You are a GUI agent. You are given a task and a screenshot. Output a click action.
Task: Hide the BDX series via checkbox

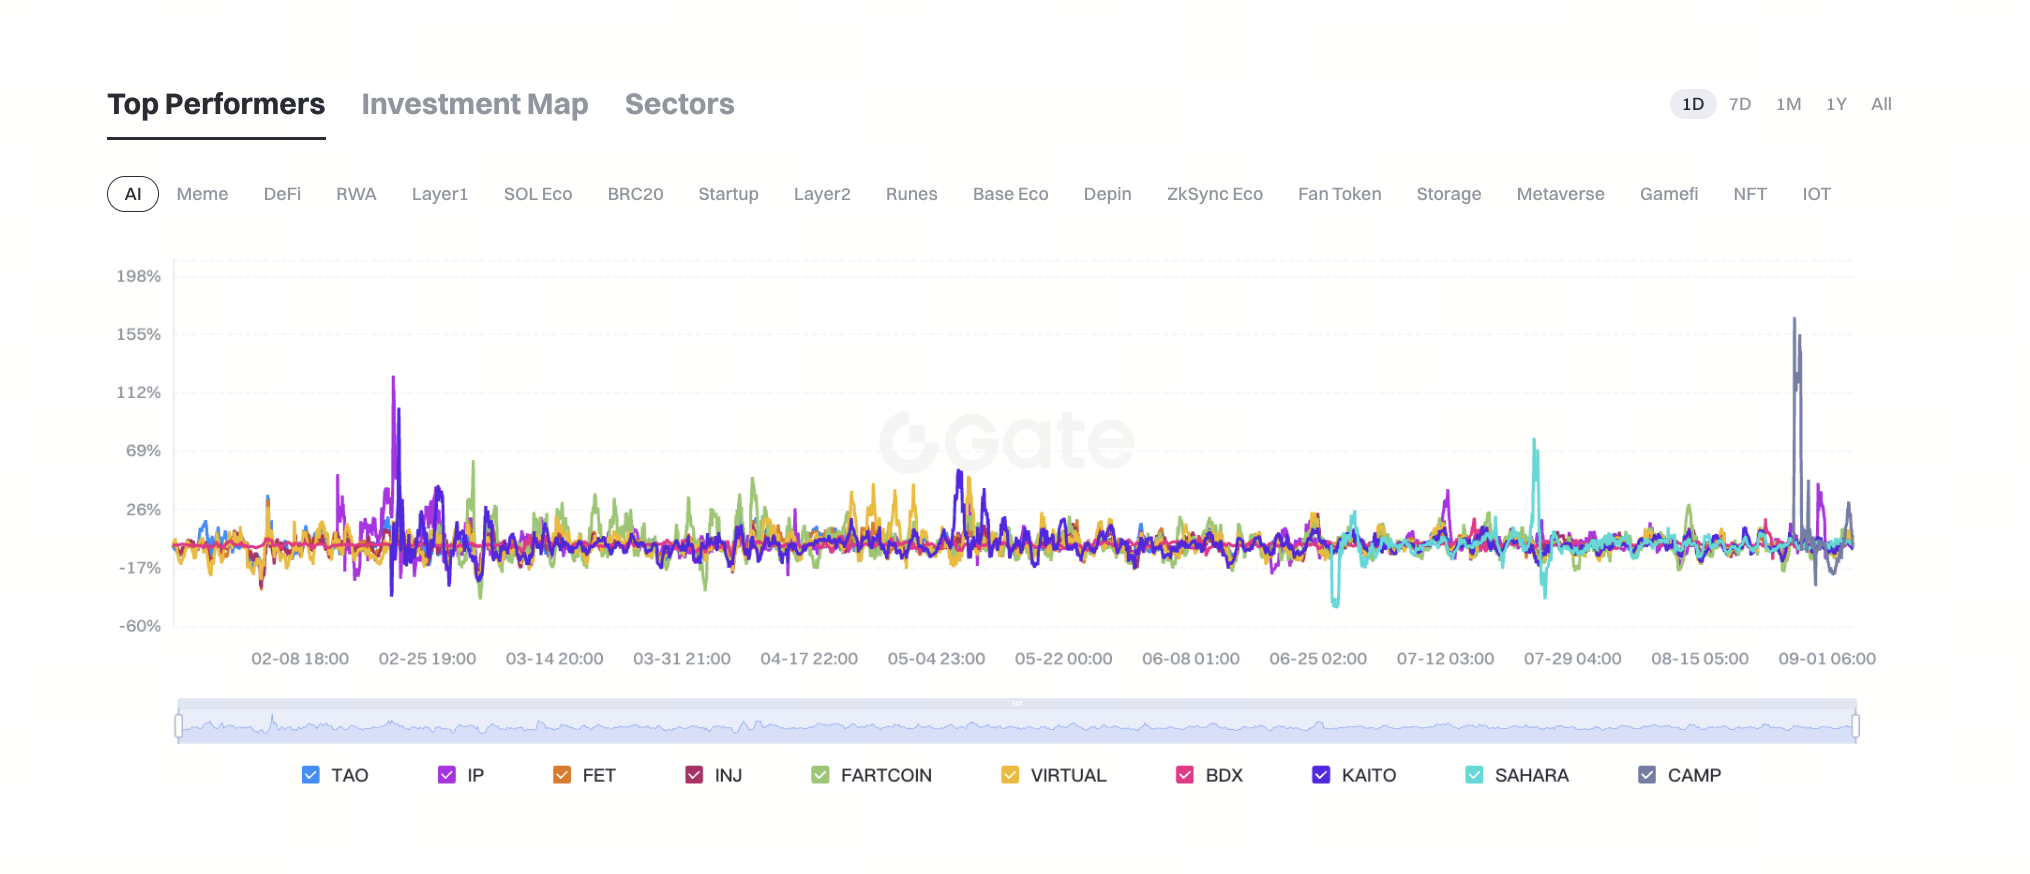click(1185, 775)
